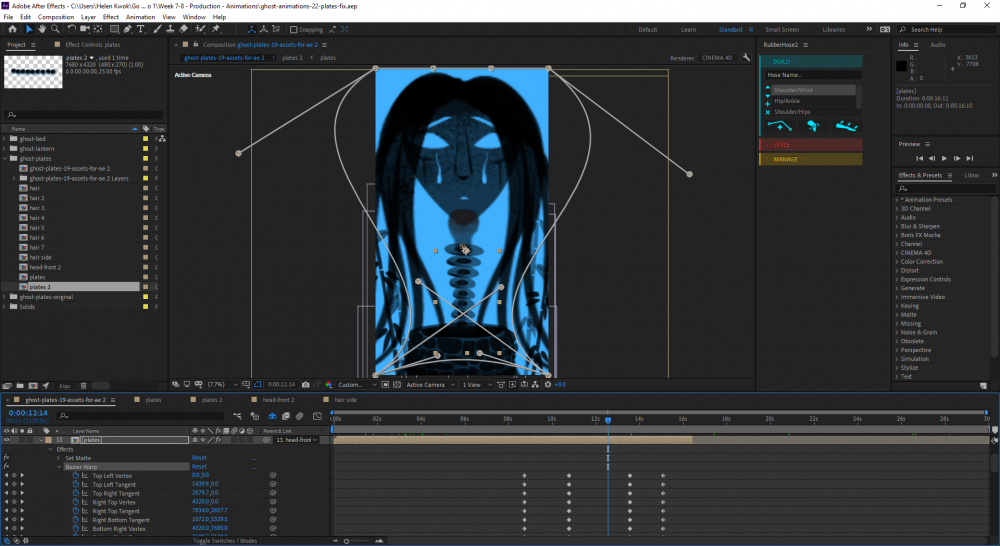Image resolution: width=1000 pixels, height=546 pixels.
Task: Open the Animation menu
Action: pyautogui.click(x=140, y=17)
